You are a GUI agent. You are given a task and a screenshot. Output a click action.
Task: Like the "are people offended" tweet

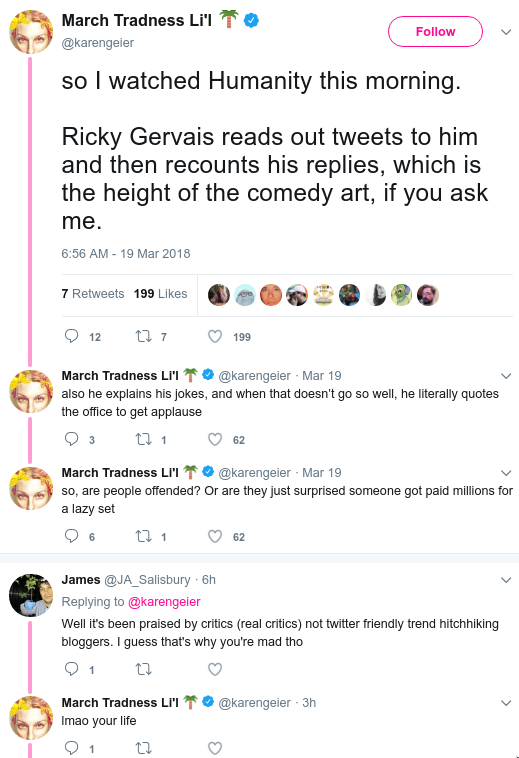tap(215, 536)
